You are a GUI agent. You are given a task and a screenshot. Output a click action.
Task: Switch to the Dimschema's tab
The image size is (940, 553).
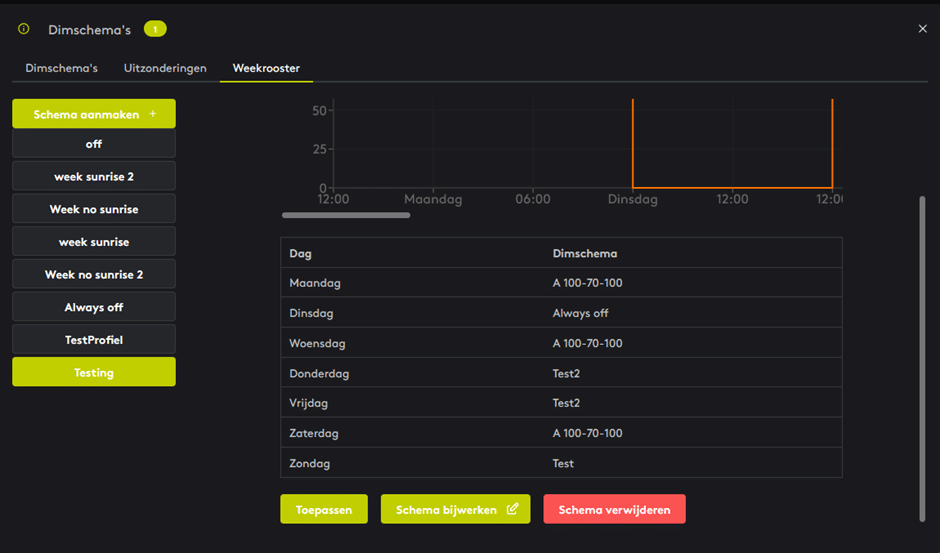point(61,68)
